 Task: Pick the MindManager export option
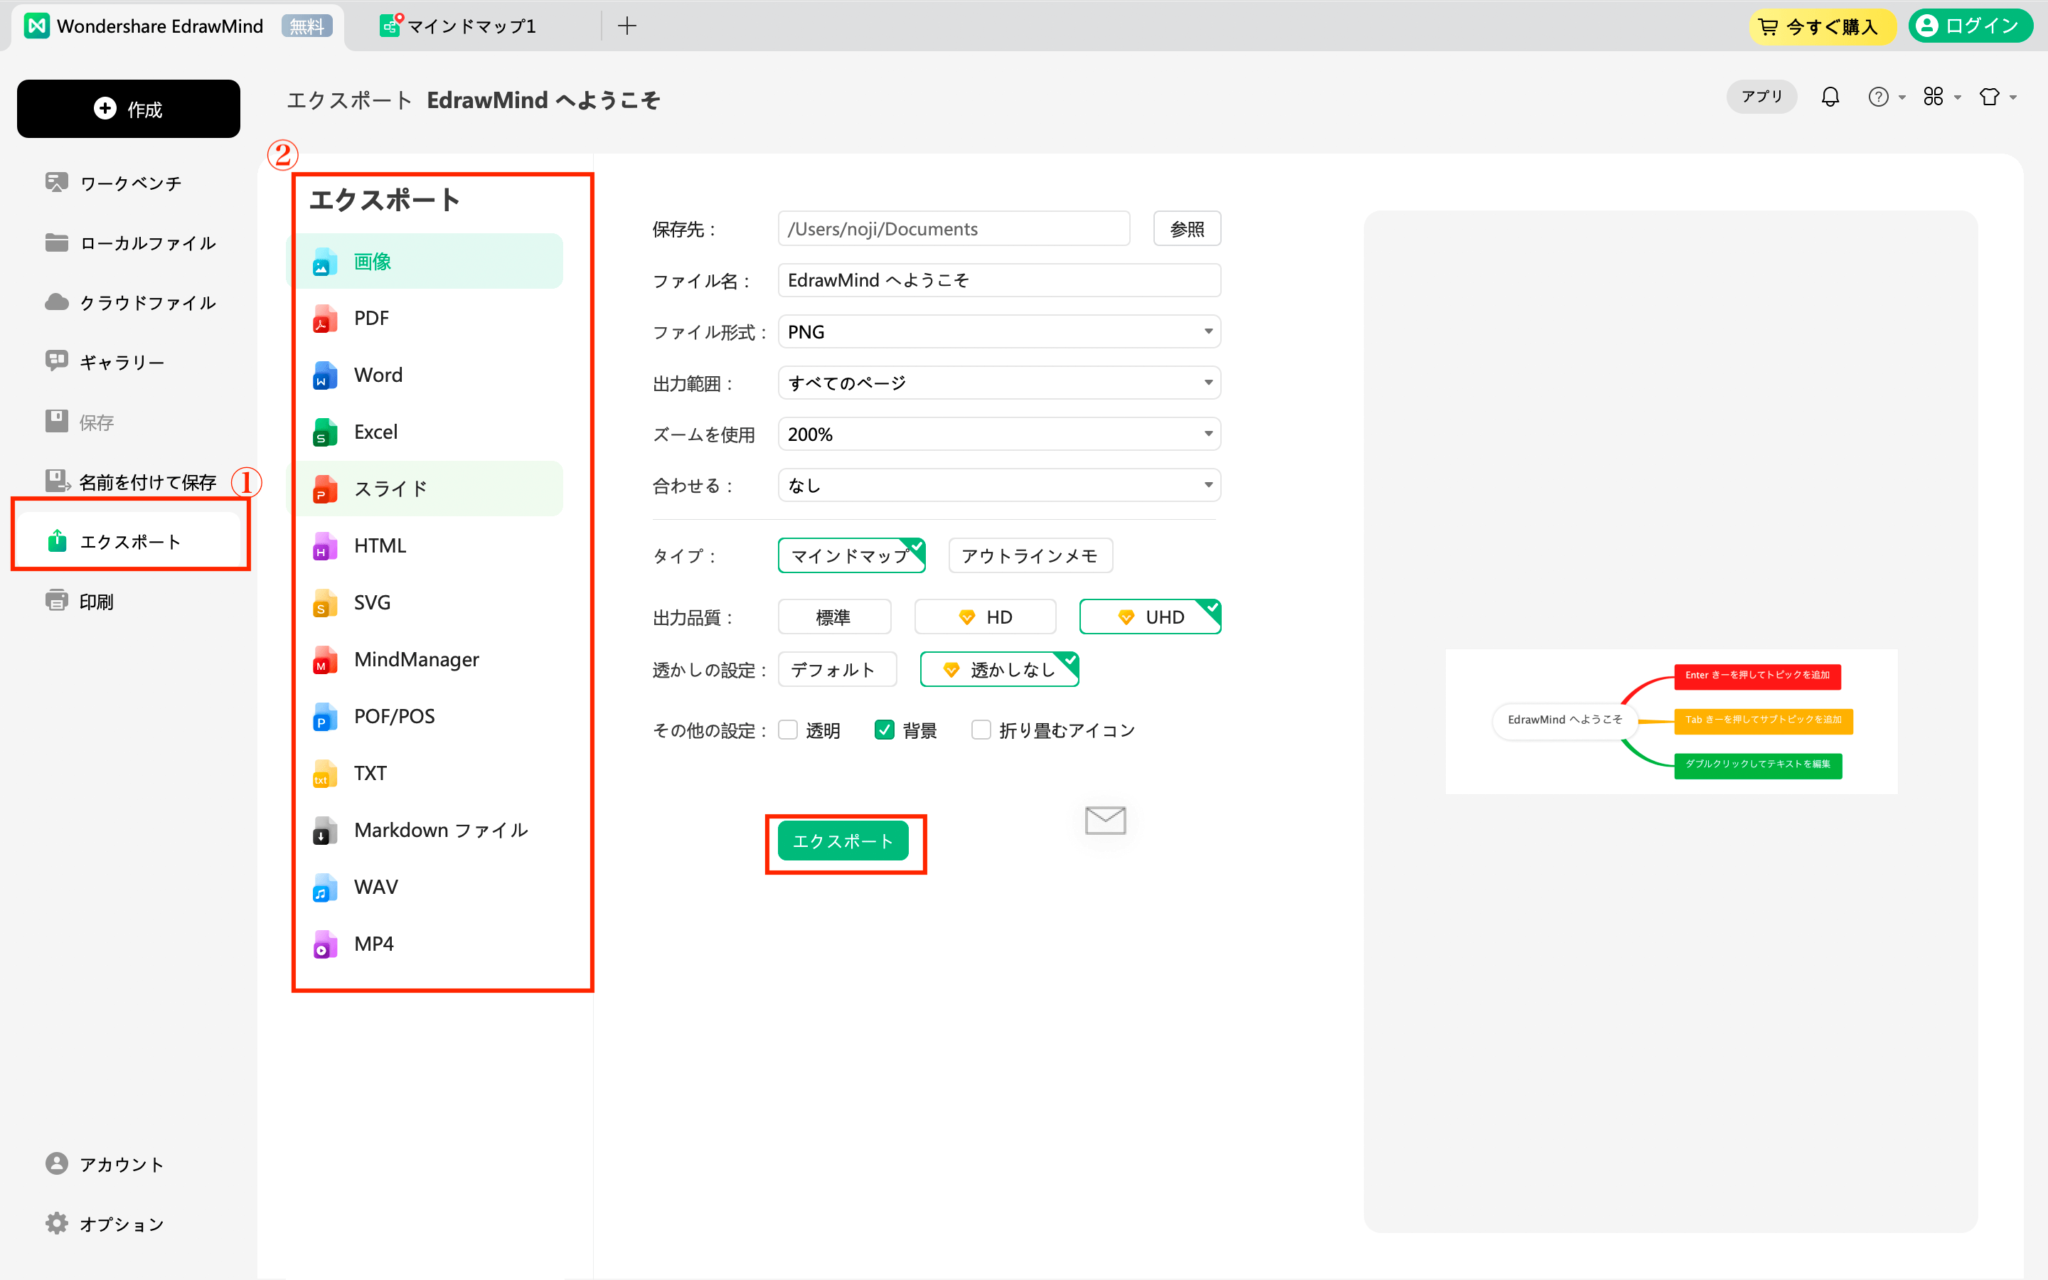coord(416,659)
